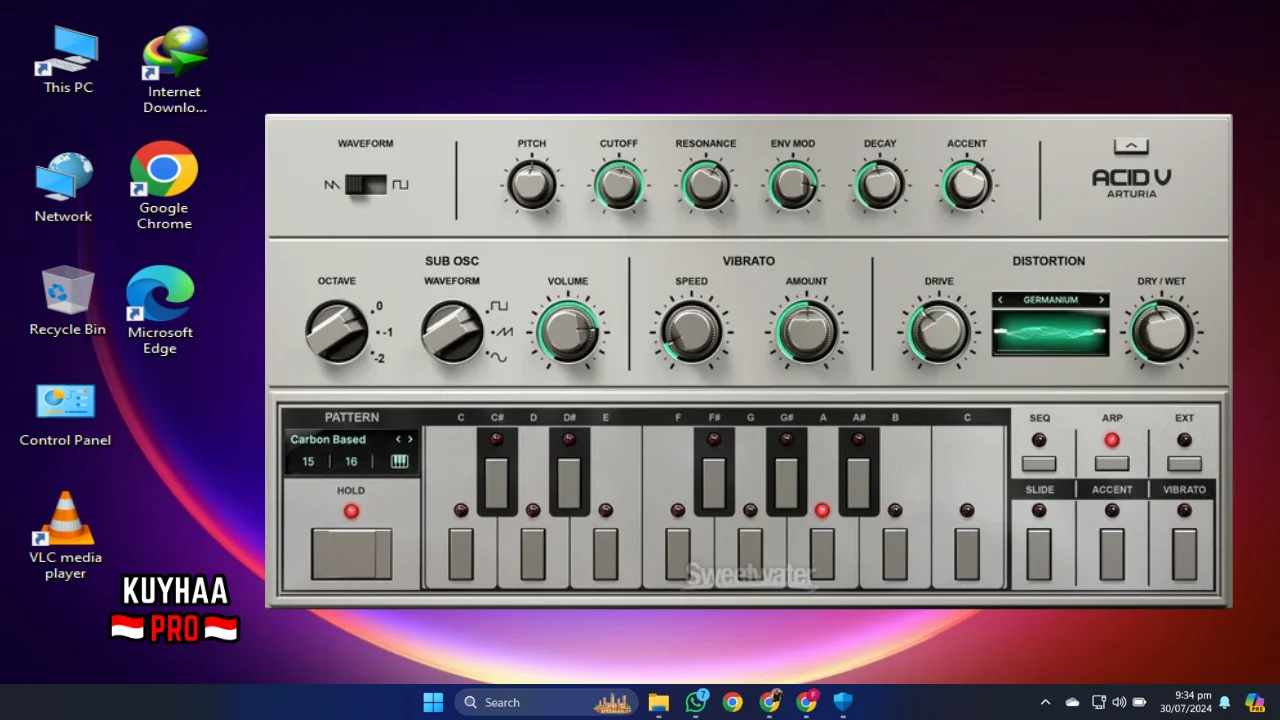Open the pattern keyboard icon

click(x=399, y=462)
